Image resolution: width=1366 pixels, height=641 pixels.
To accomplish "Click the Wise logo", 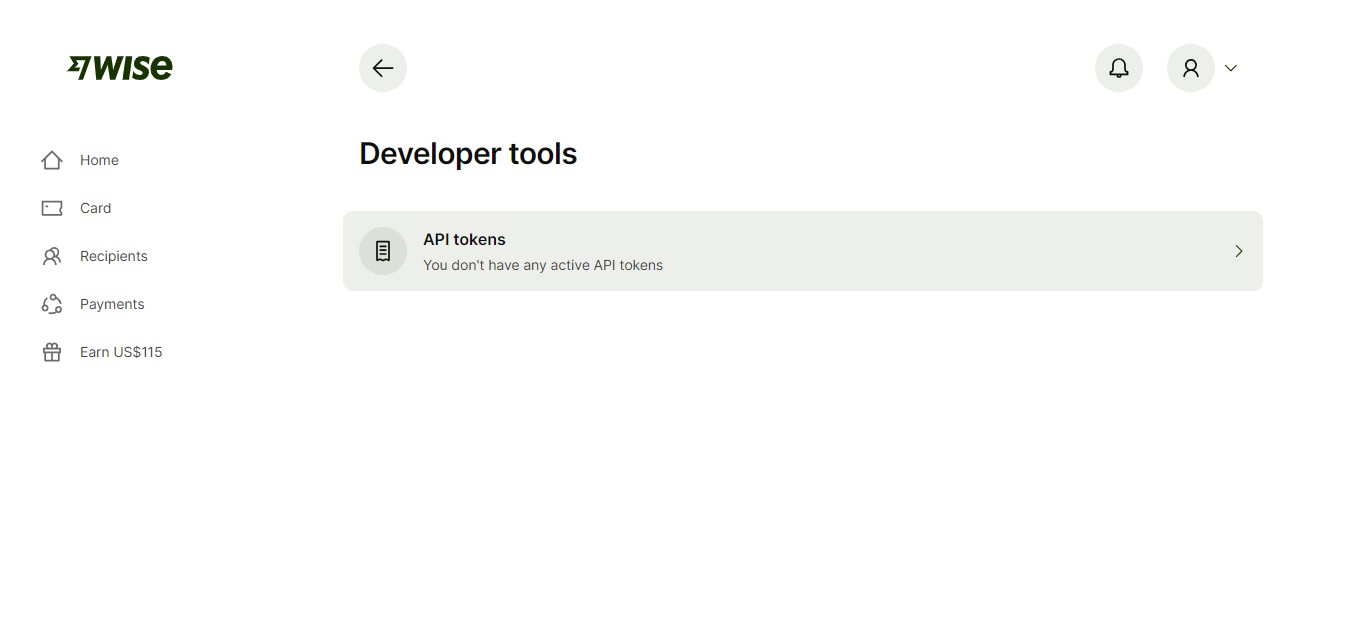I will click(x=119, y=67).
